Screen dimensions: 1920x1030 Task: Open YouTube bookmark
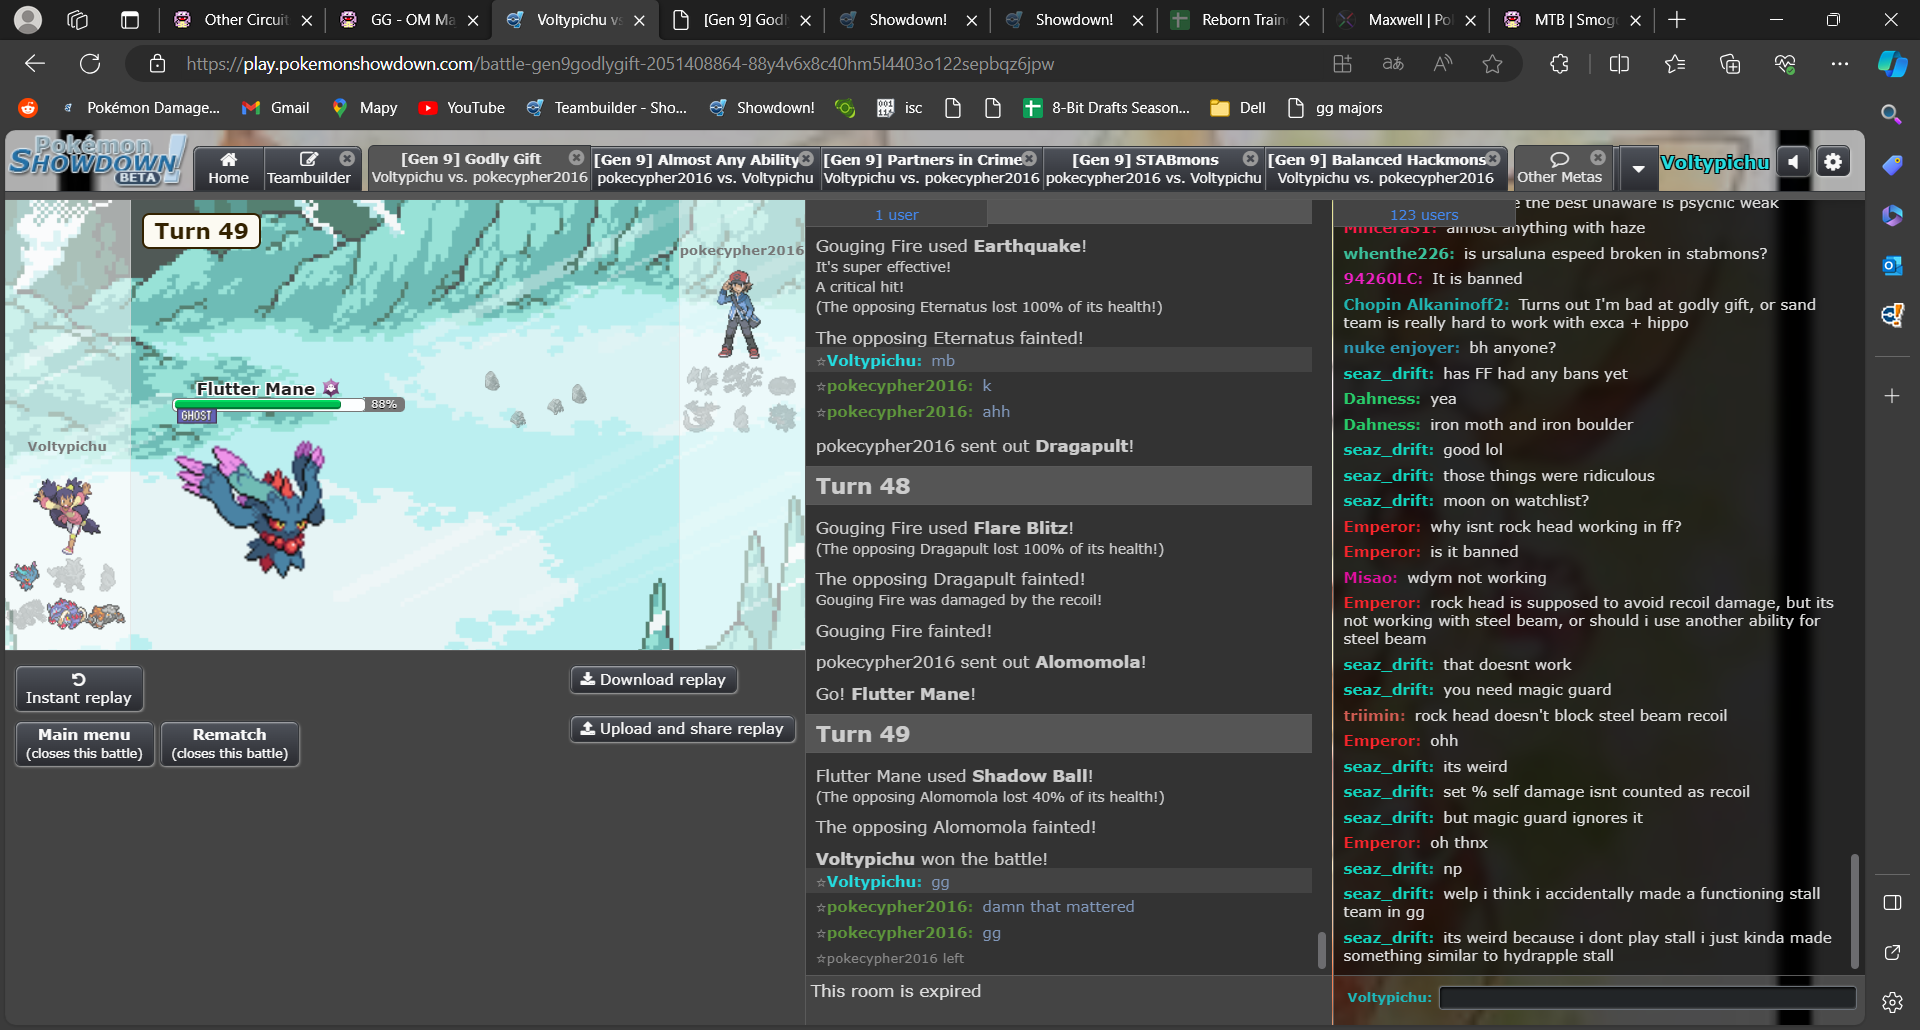pyautogui.click(x=462, y=108)
